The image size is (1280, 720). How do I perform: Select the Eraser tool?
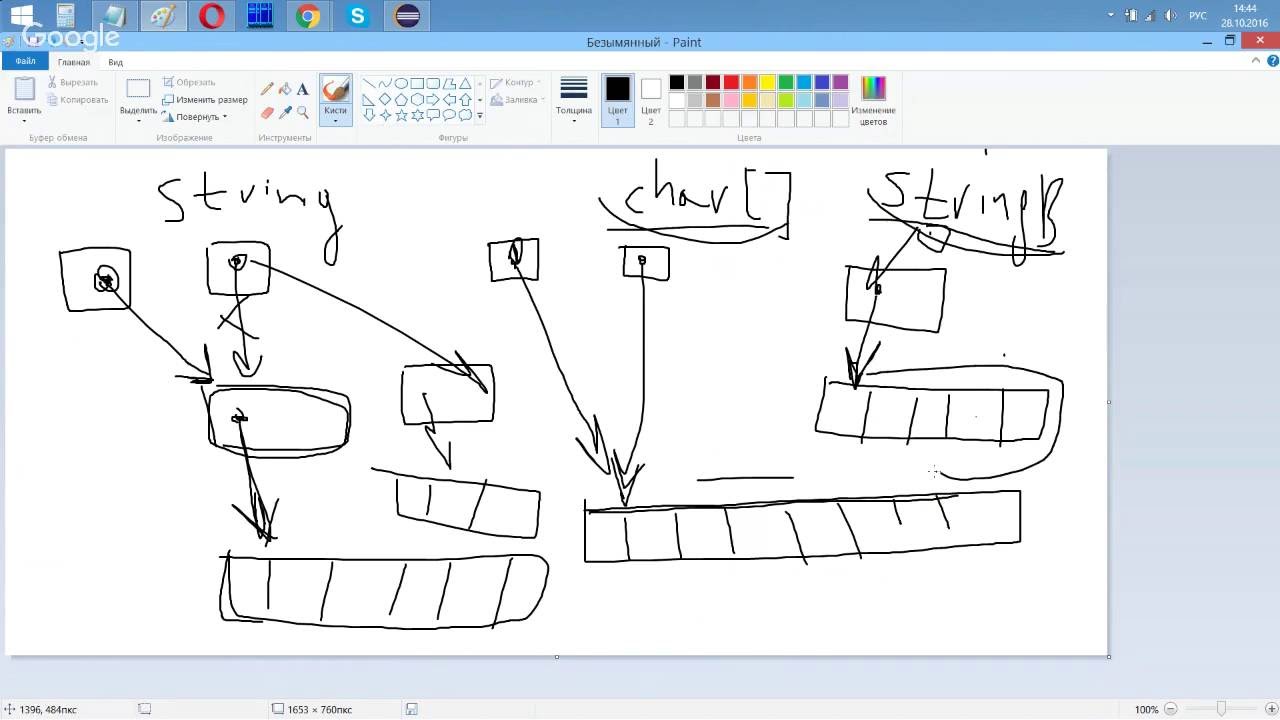click(x=267, y=112)
